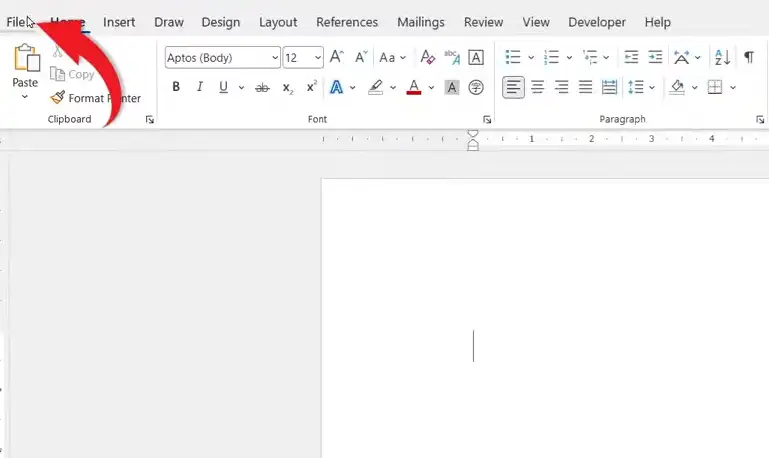
Task: Expand the font color dropdown arrow
Action: tap(431, 88)
